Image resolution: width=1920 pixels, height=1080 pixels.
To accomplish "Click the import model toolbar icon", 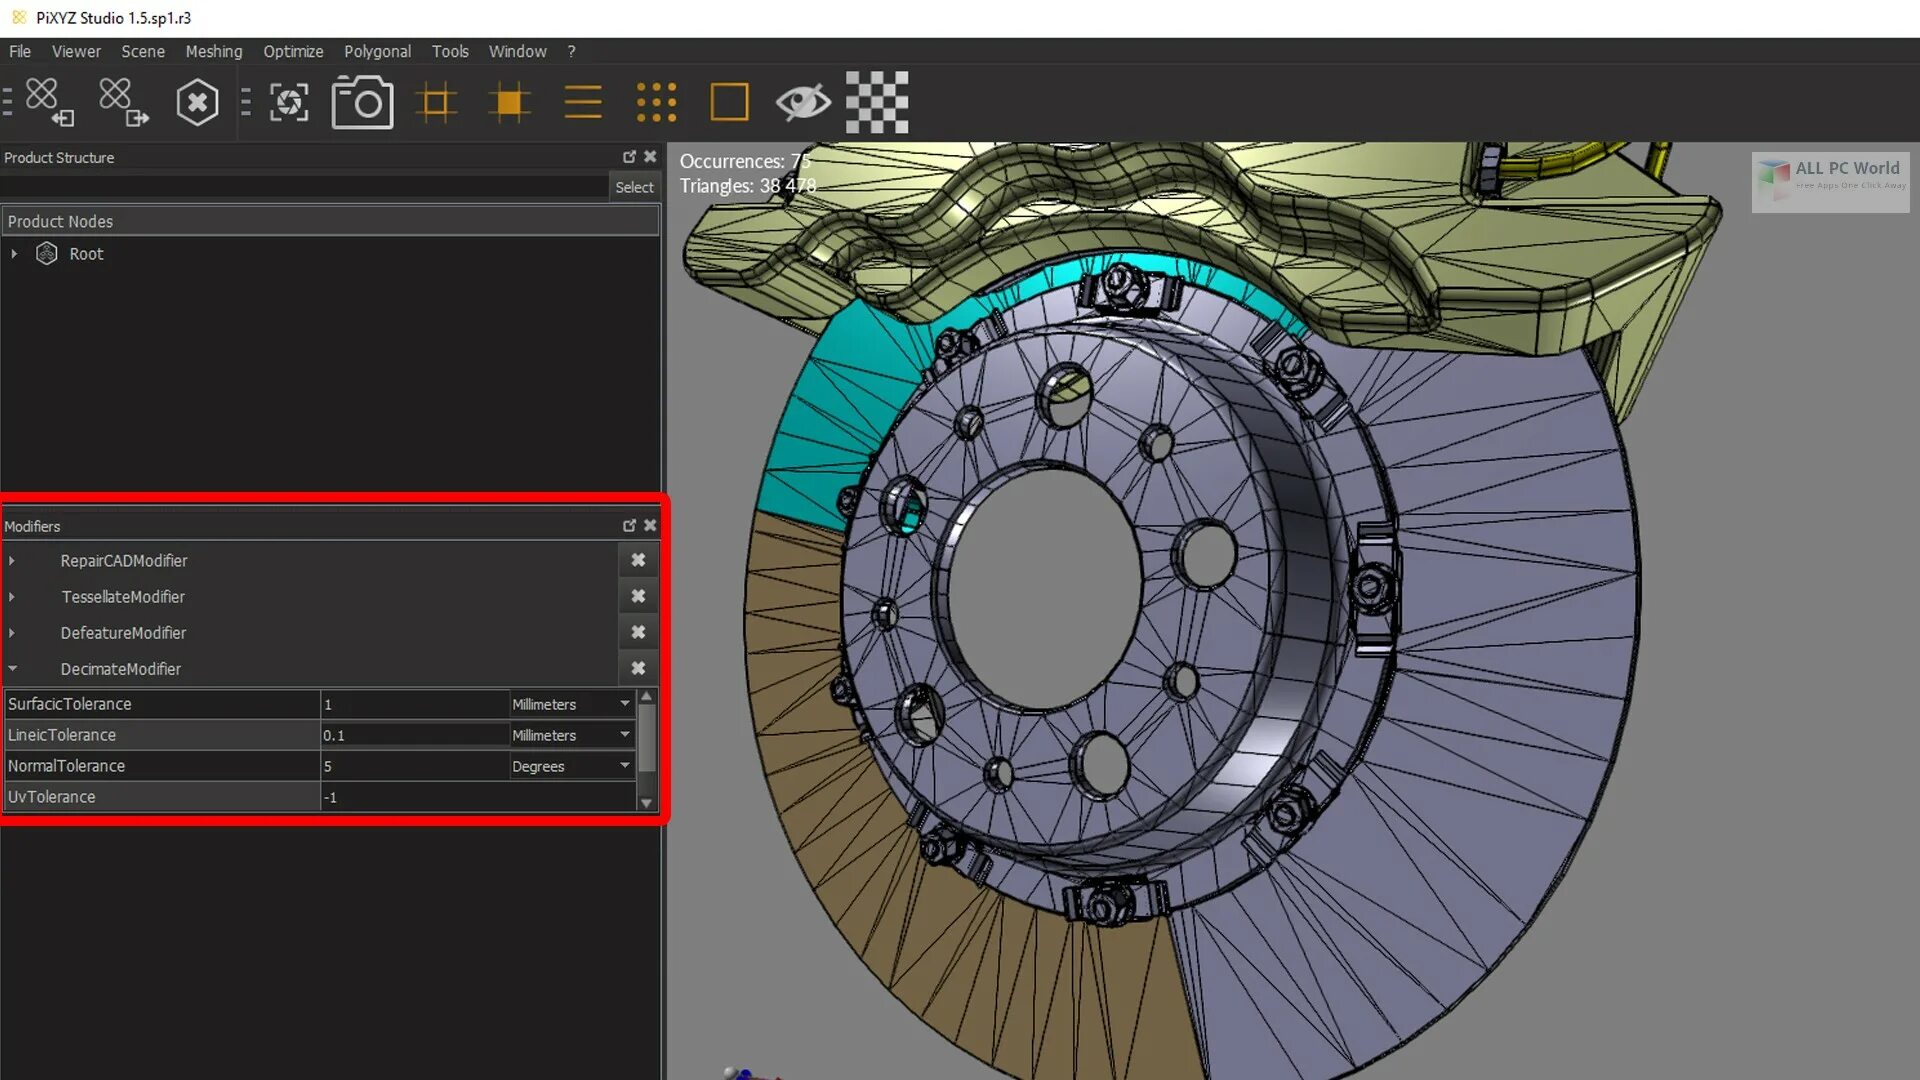I will (x=48, y=102).
